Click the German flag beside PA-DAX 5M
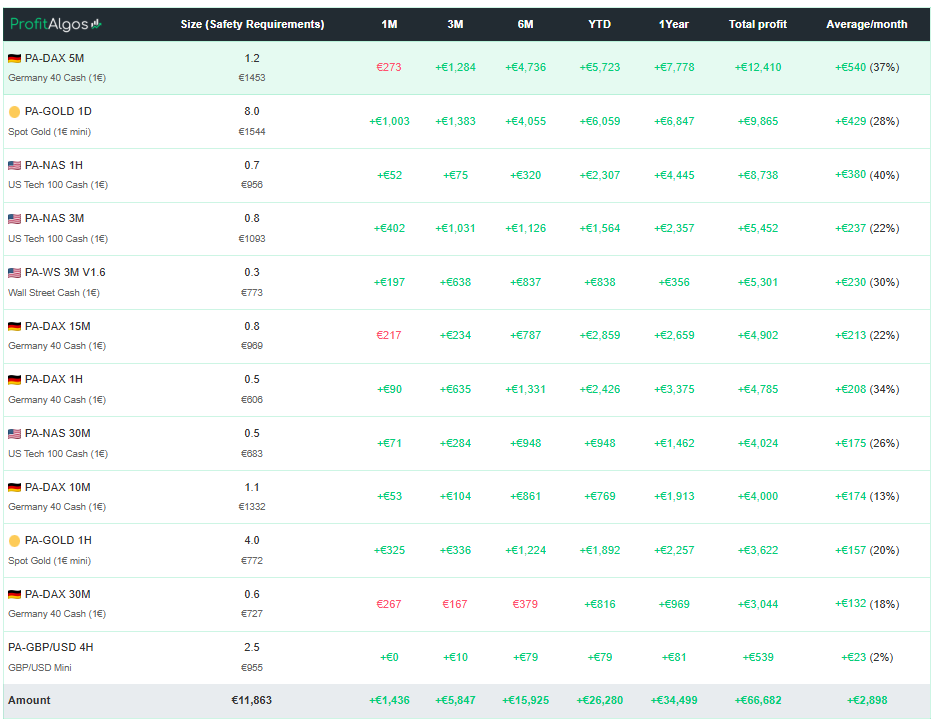This screenshot has width=932, height=720. point(14,59)
